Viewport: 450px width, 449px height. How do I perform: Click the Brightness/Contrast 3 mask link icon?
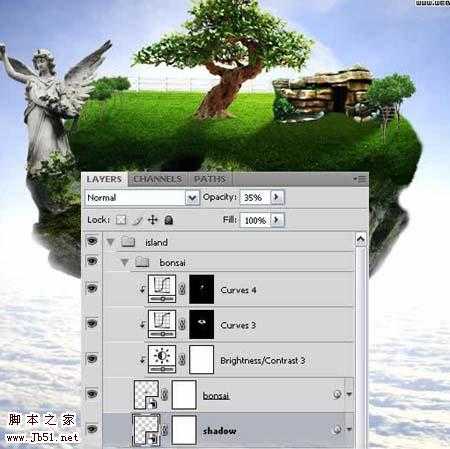tap(182, 359)
